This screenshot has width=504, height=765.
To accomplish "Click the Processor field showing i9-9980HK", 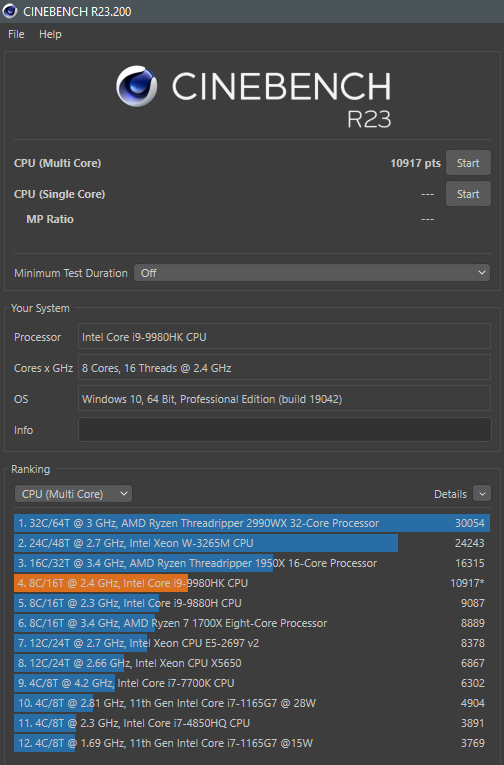I will pyautogui.click(x=284, y=337).
